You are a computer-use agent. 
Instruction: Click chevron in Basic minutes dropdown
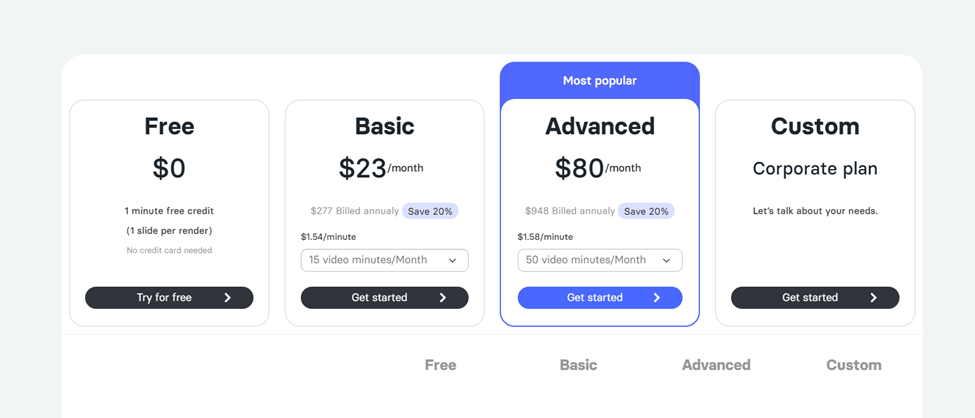(453, 261)
